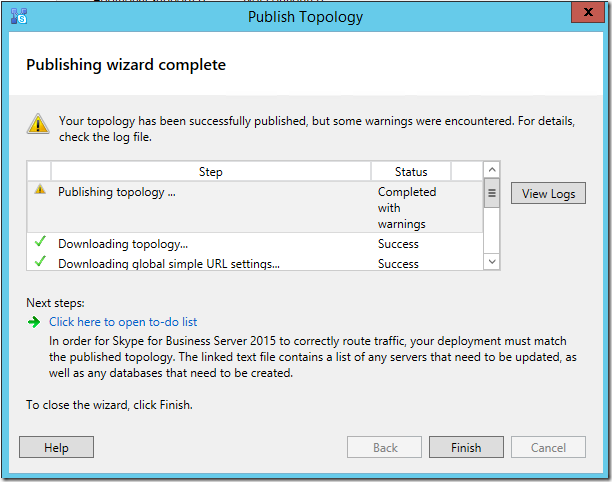Click the step list scroll down arrow
This screenshot has height=482, width=612.
[x=492, y=261]
